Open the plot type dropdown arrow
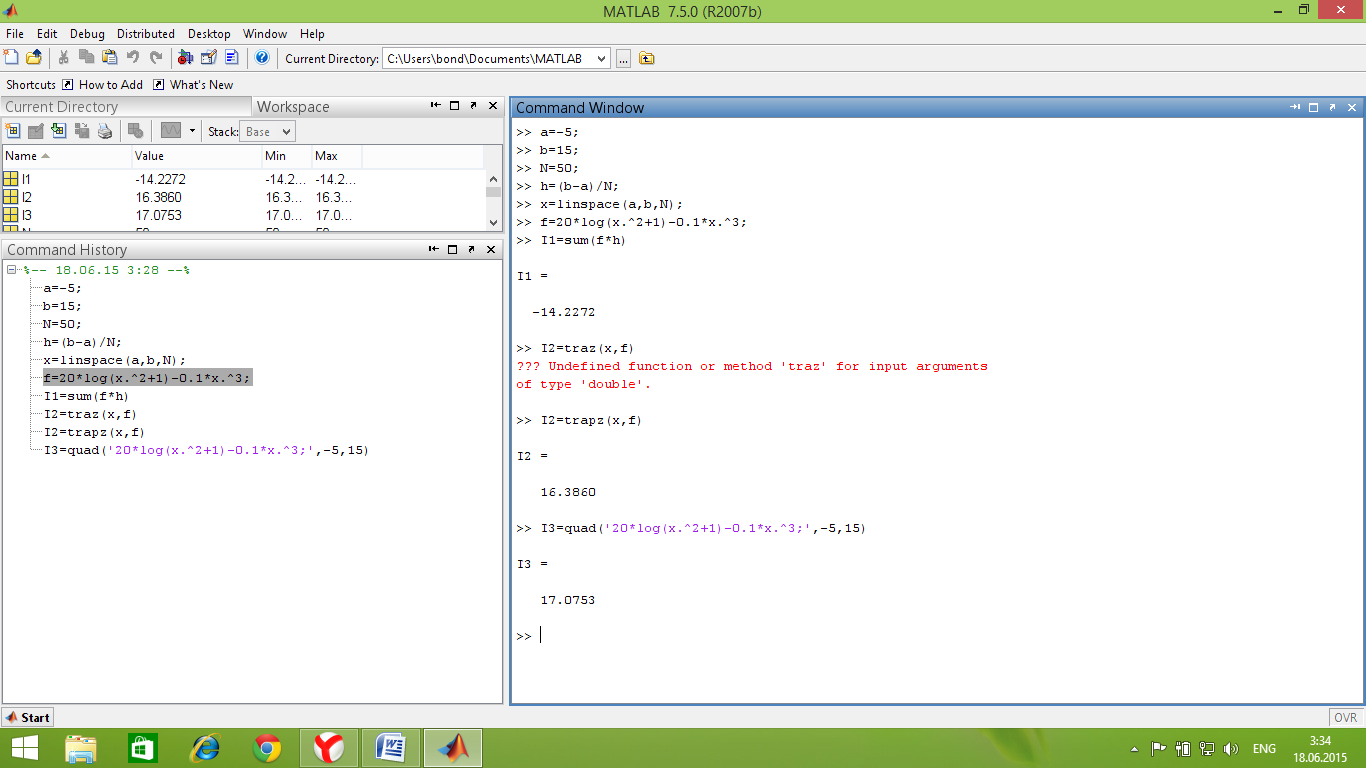 click(x=192, y=131)
